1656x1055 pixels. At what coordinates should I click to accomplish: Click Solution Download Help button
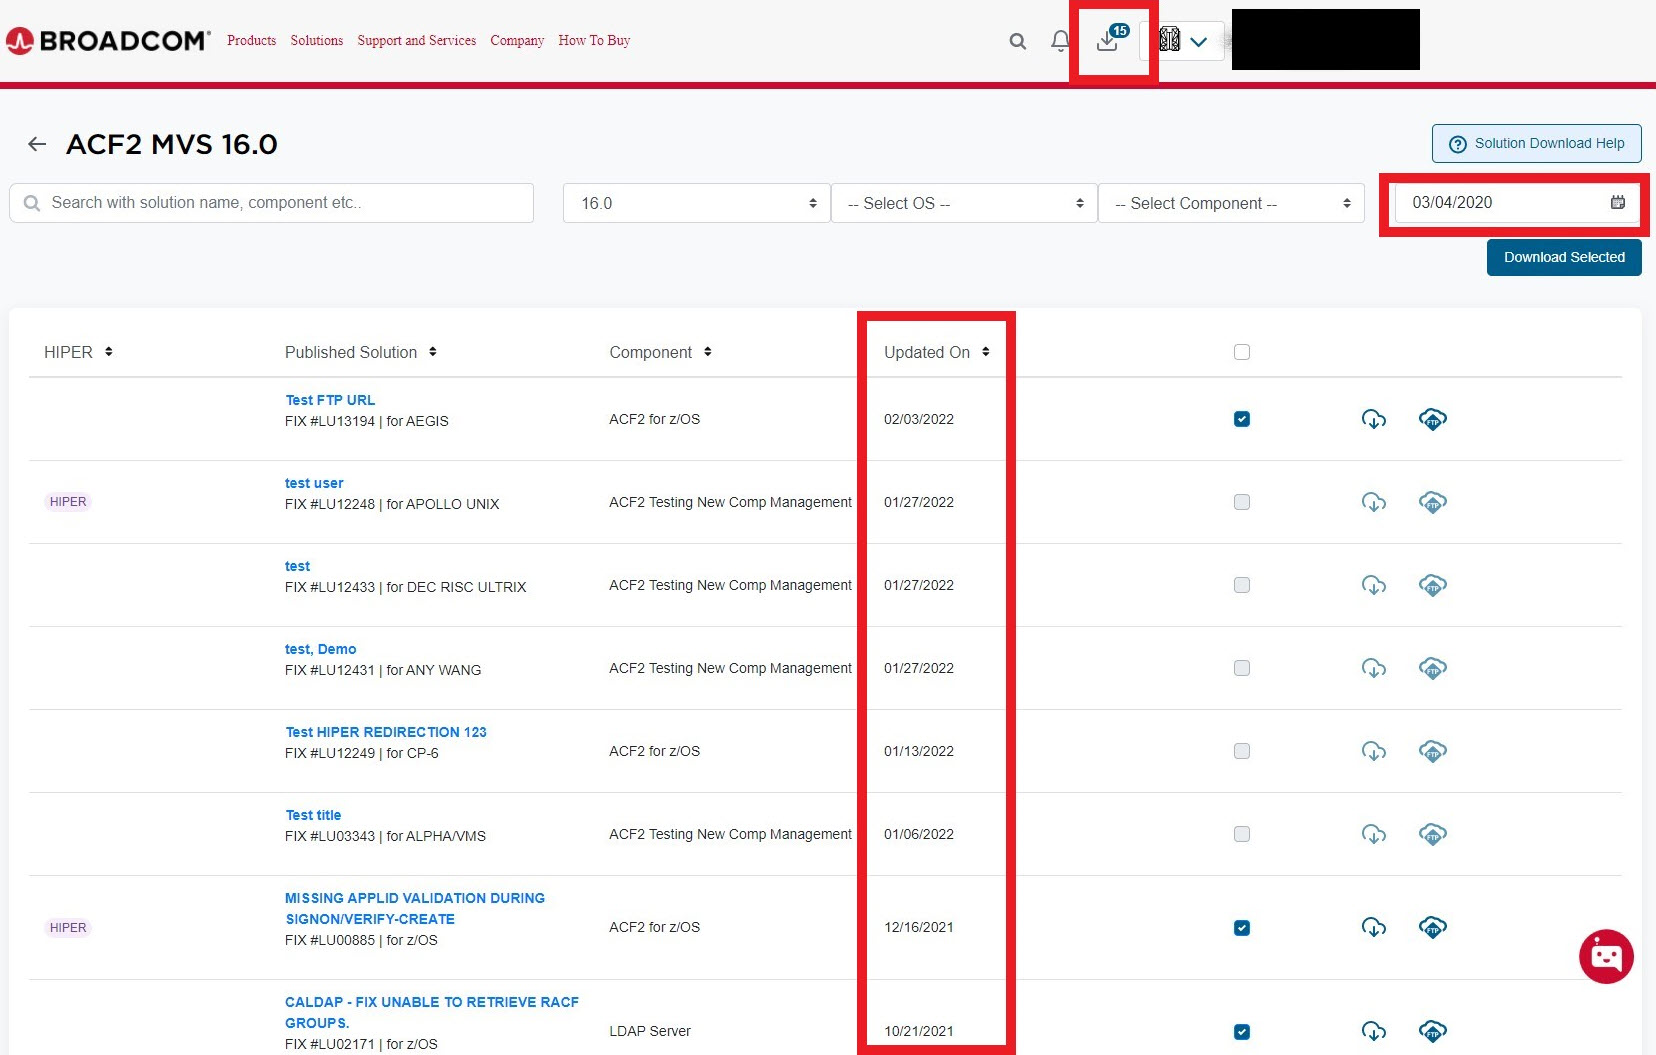click(x=1536, y=143)
